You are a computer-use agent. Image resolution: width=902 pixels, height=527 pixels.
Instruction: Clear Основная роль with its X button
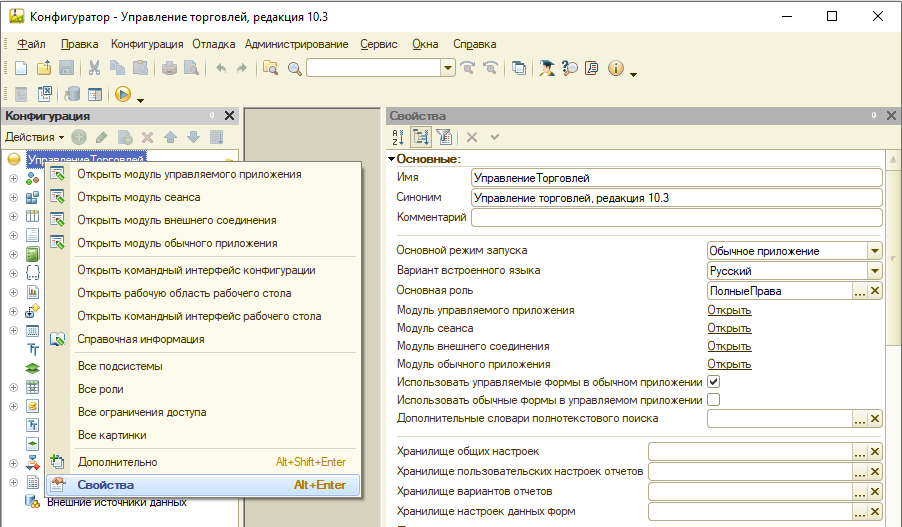875,291
